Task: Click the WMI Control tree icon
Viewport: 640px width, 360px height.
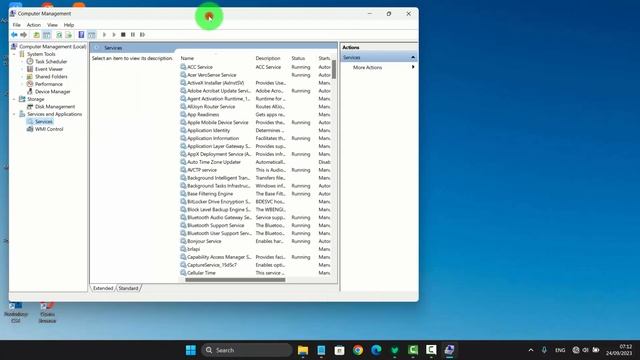Action: (30, 129)
